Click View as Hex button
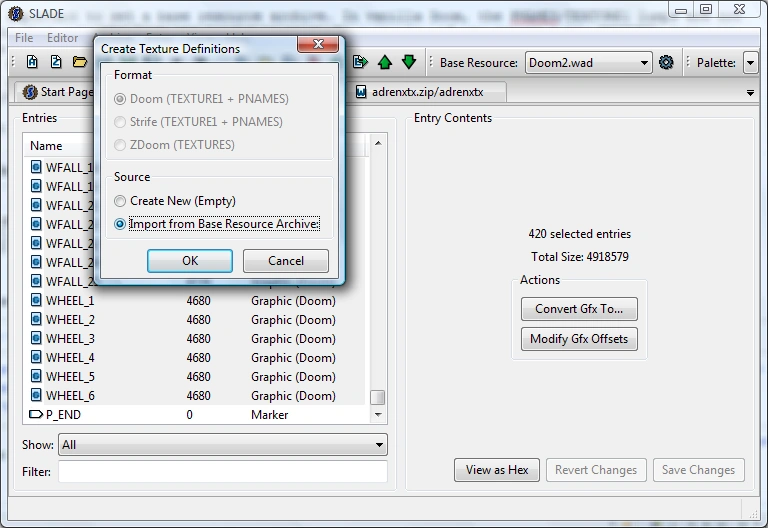Screen dimensions: 768x528 497,470
